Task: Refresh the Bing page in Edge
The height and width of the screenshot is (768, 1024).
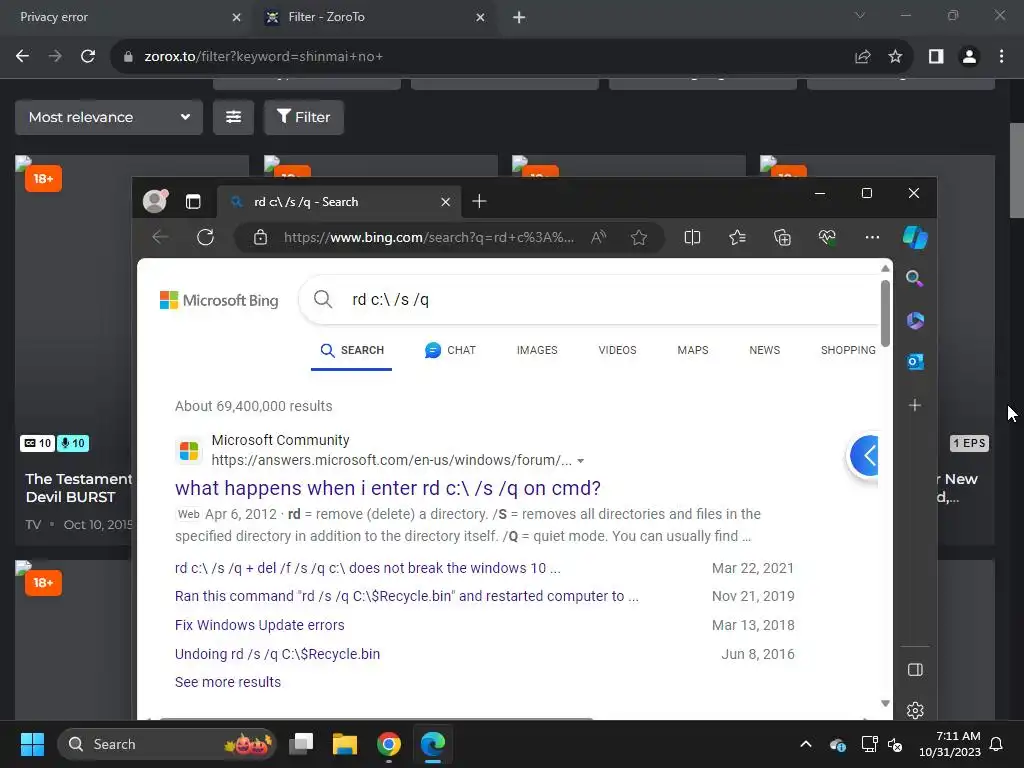Action: 206,237
